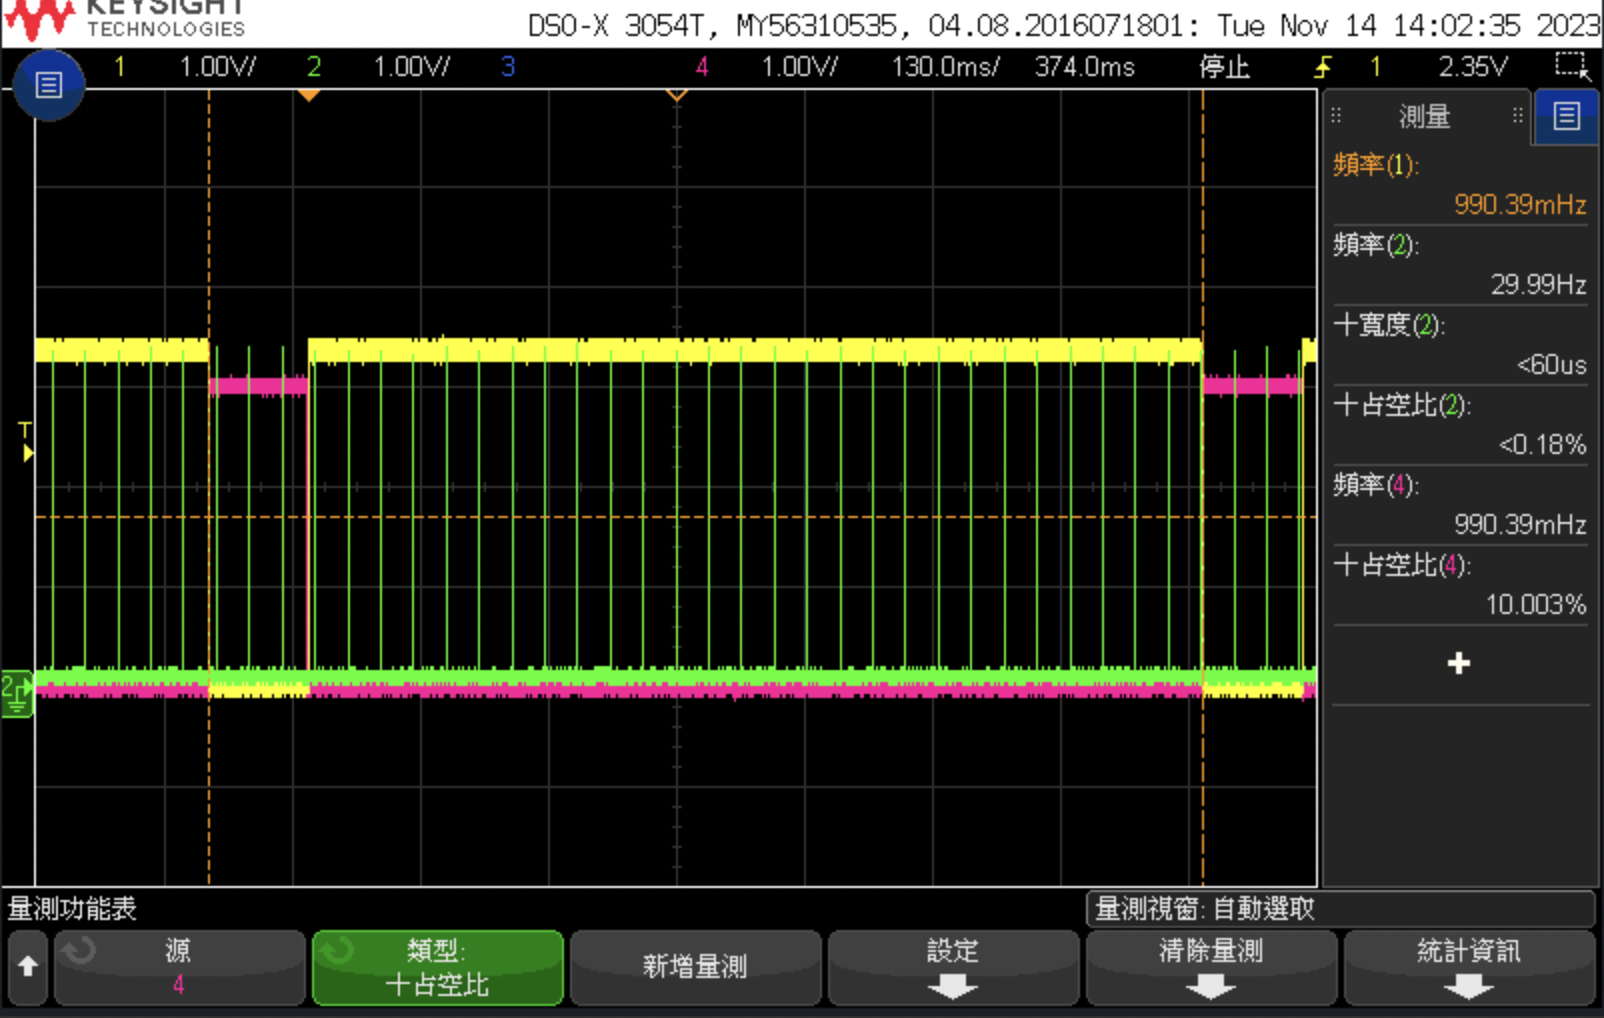Click the trigger rising-edge icon
The height and width of the screenshot is (1018, 1604).
tap(1322, 67)
